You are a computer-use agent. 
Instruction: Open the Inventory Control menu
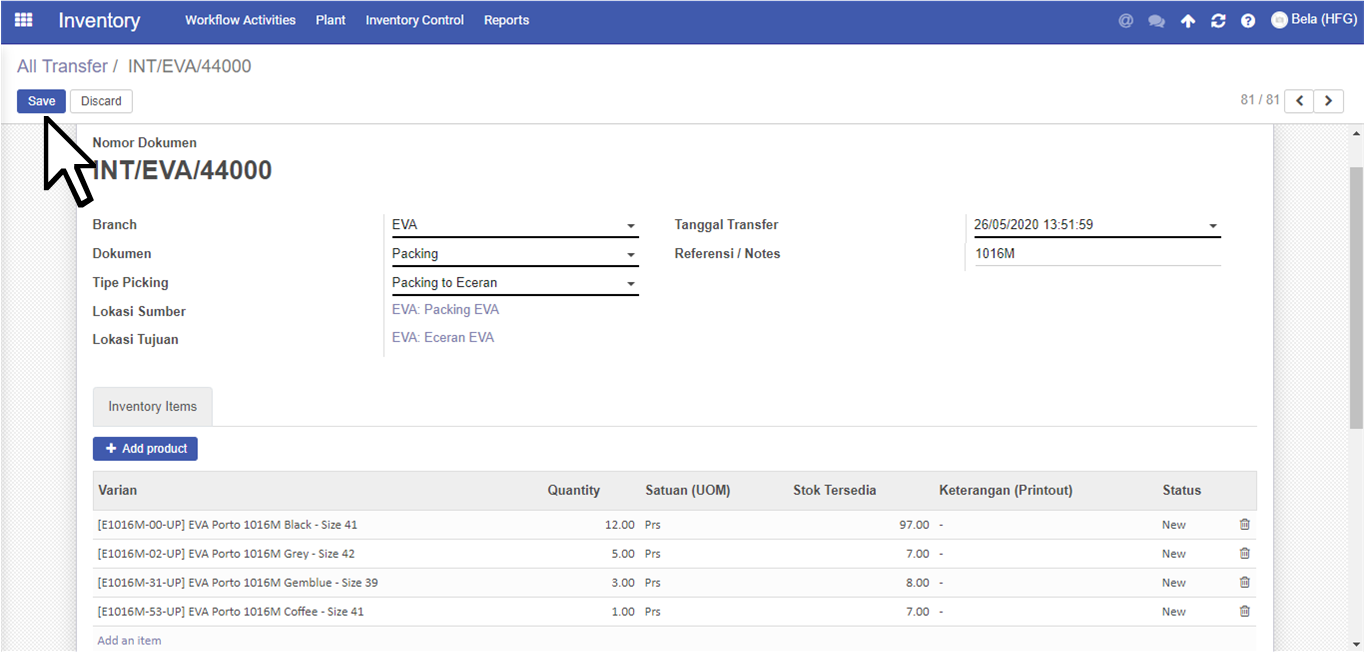[415, 20]
